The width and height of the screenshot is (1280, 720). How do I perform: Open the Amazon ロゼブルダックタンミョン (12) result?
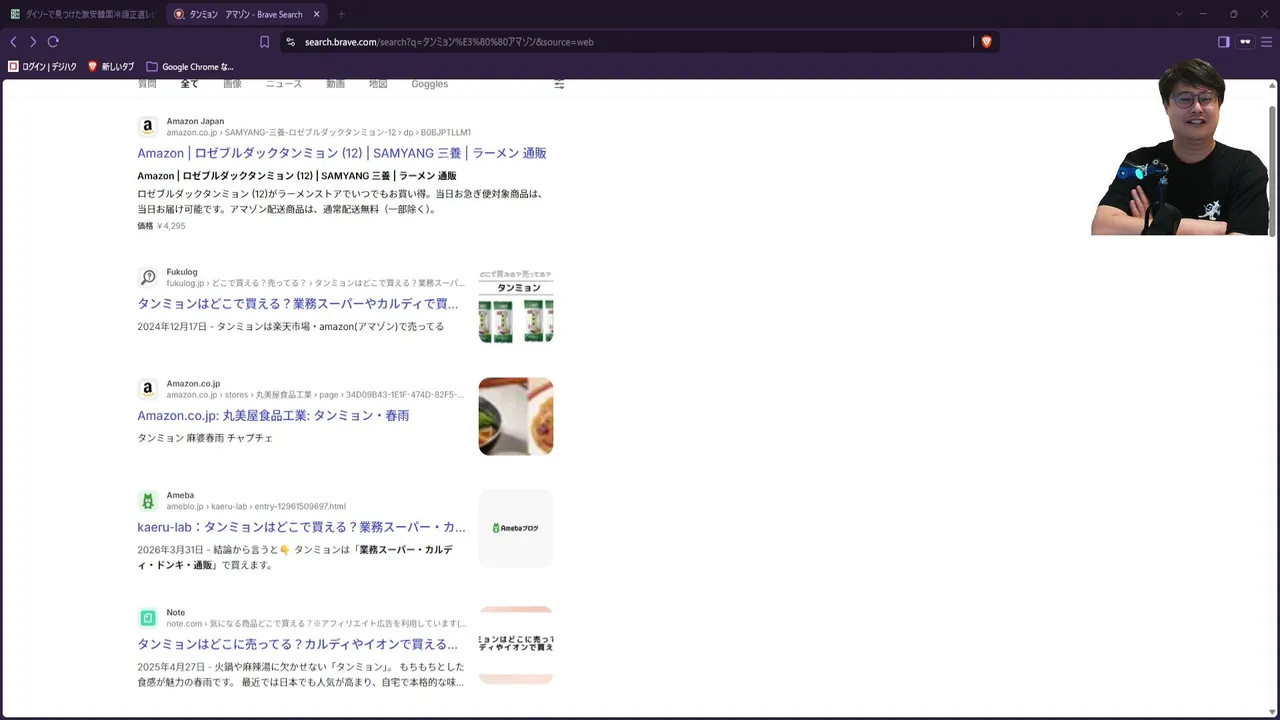click(342, 153)
